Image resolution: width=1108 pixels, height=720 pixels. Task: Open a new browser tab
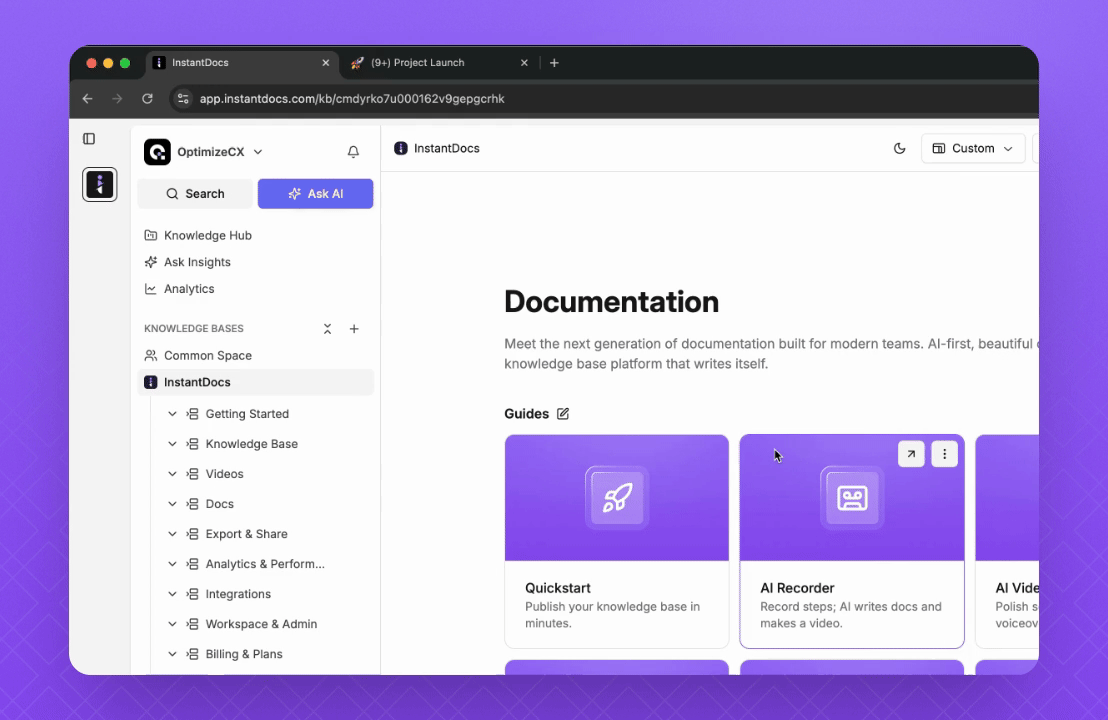tap(555, 63)
